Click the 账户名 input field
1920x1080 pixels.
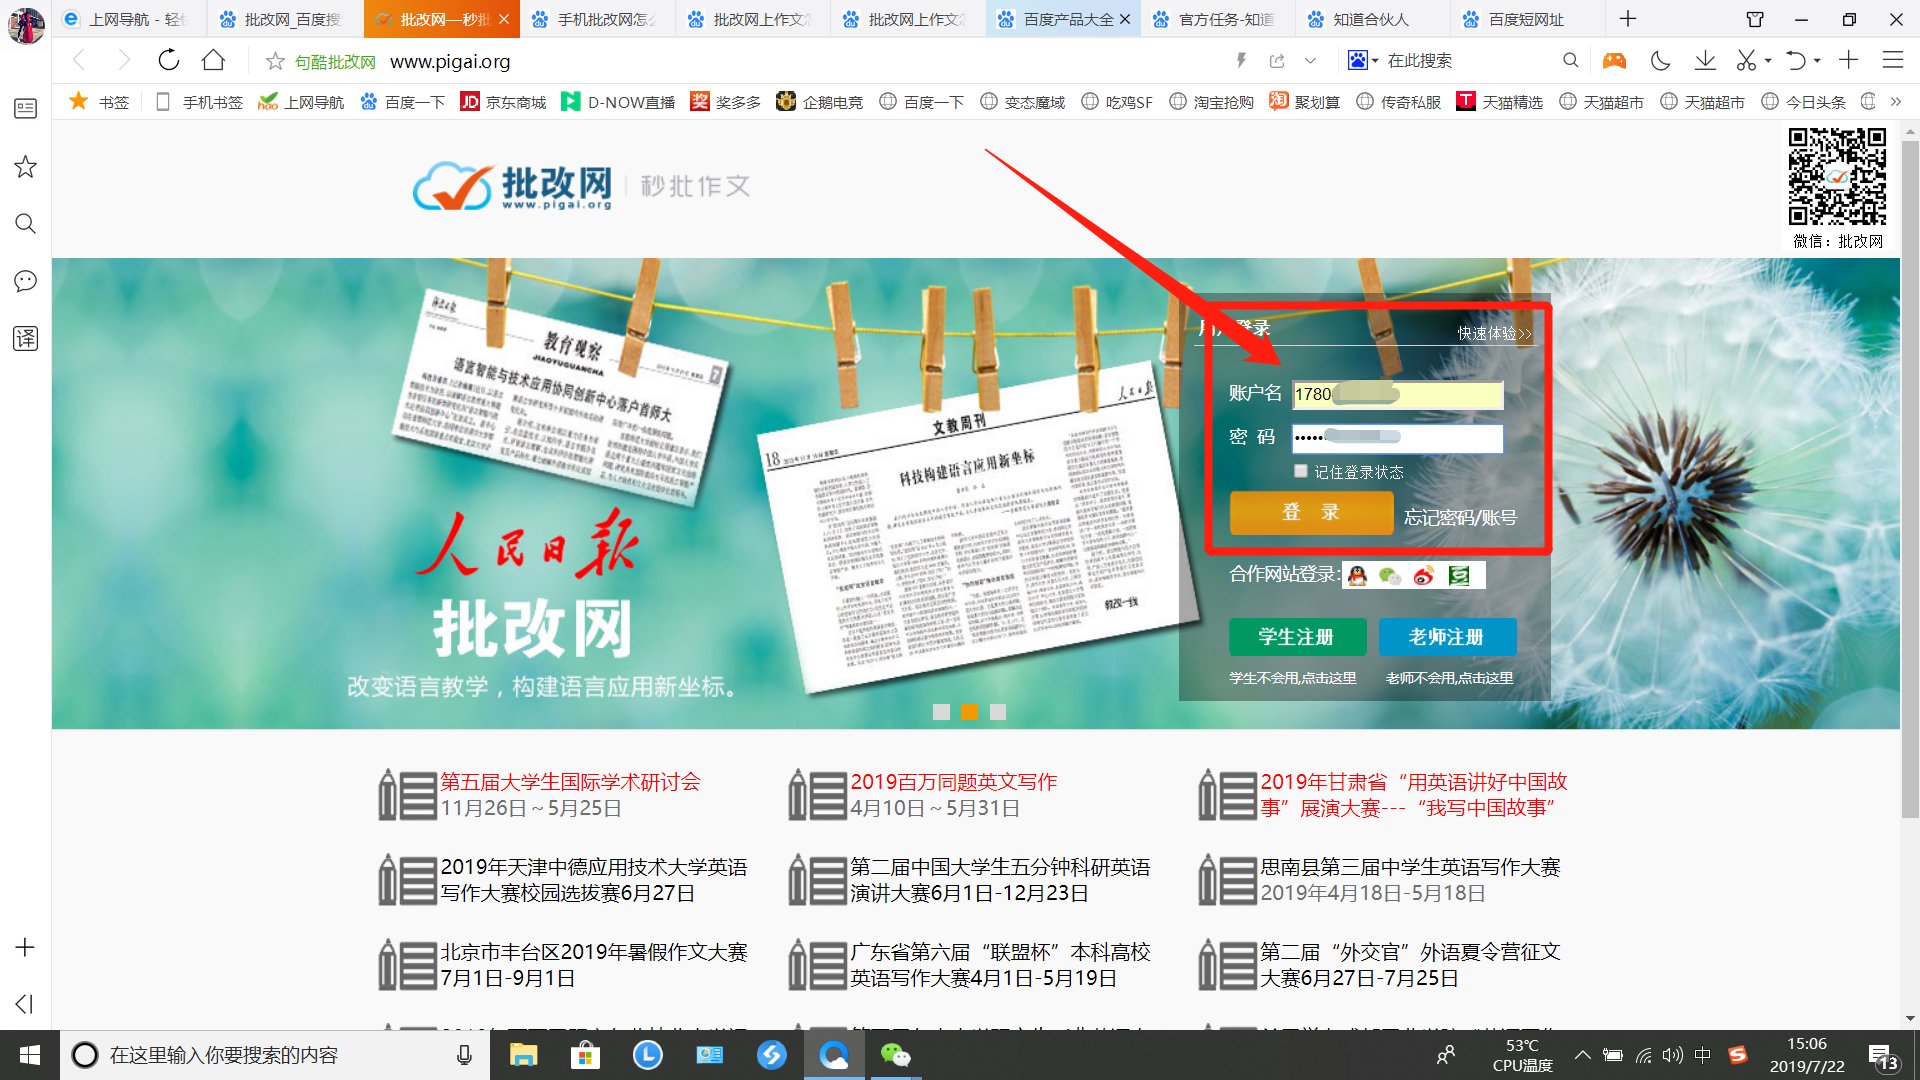(1397, 394)
